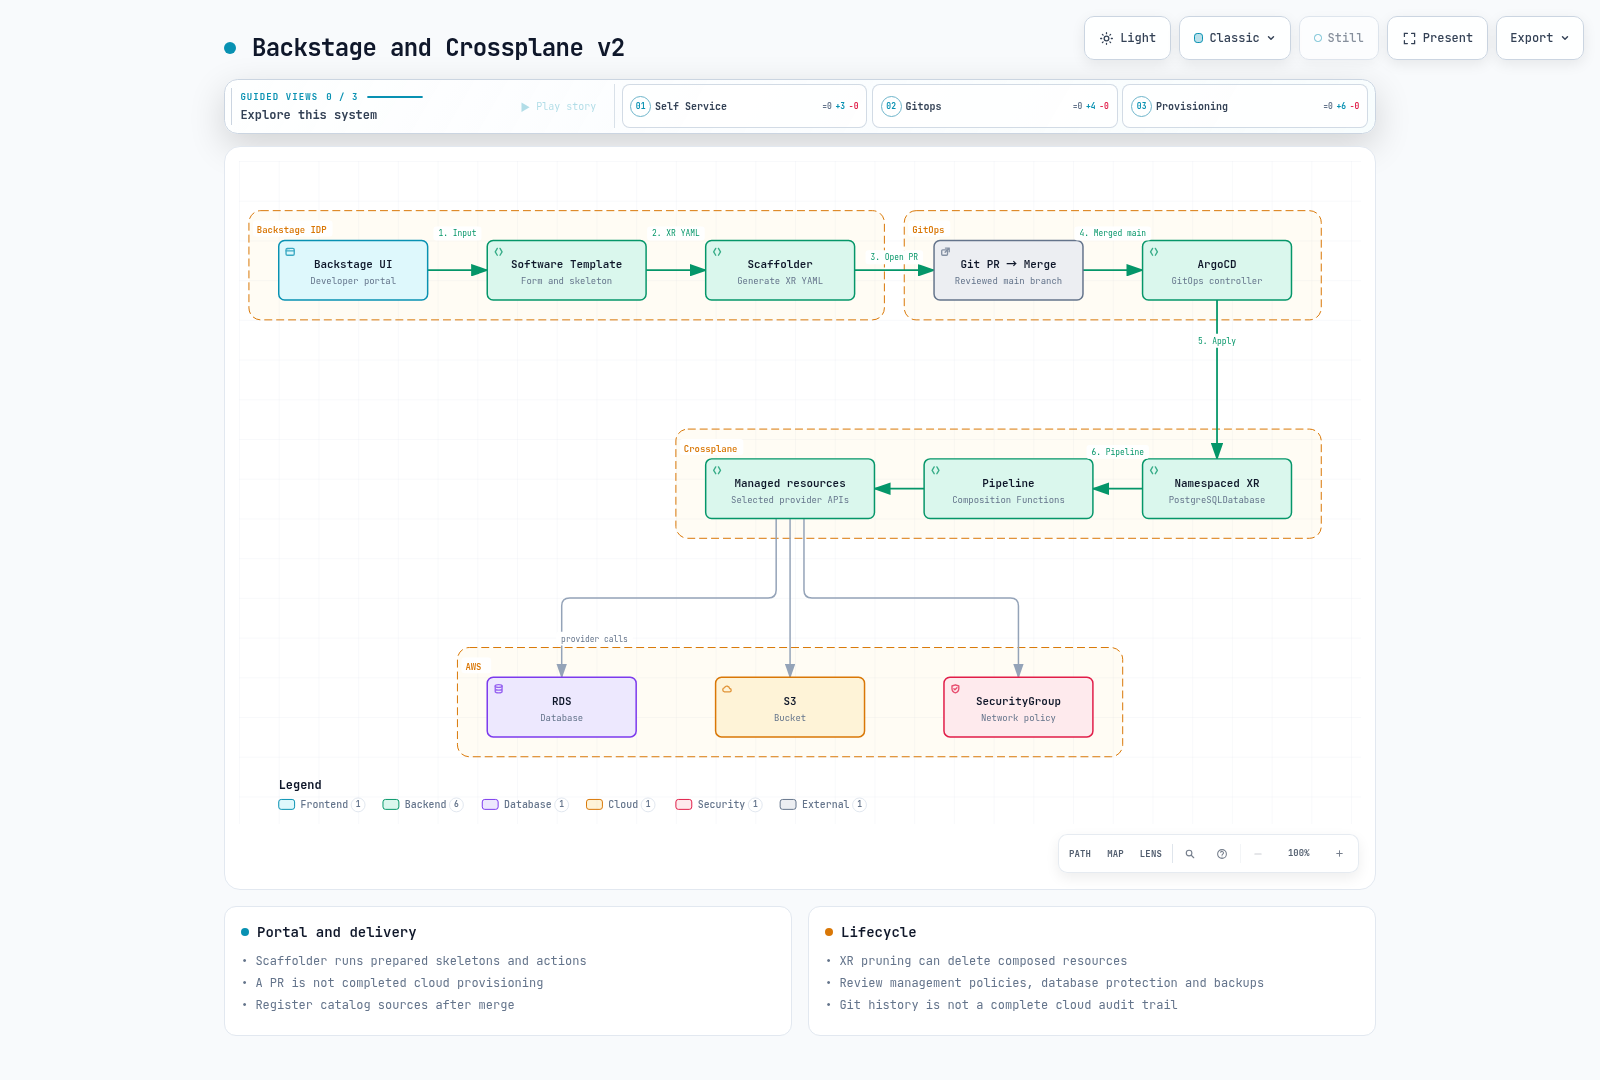The image size is (1600, 1080).
Task: Click the Software Template node icon
Action: pyautogui.click(x=499, y=252)
